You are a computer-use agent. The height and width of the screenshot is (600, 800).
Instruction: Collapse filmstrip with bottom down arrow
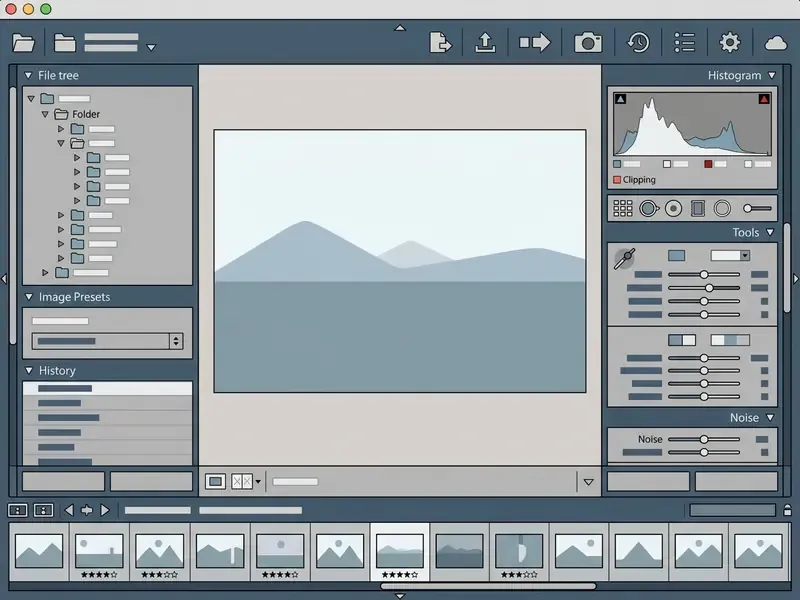point(400,595)
